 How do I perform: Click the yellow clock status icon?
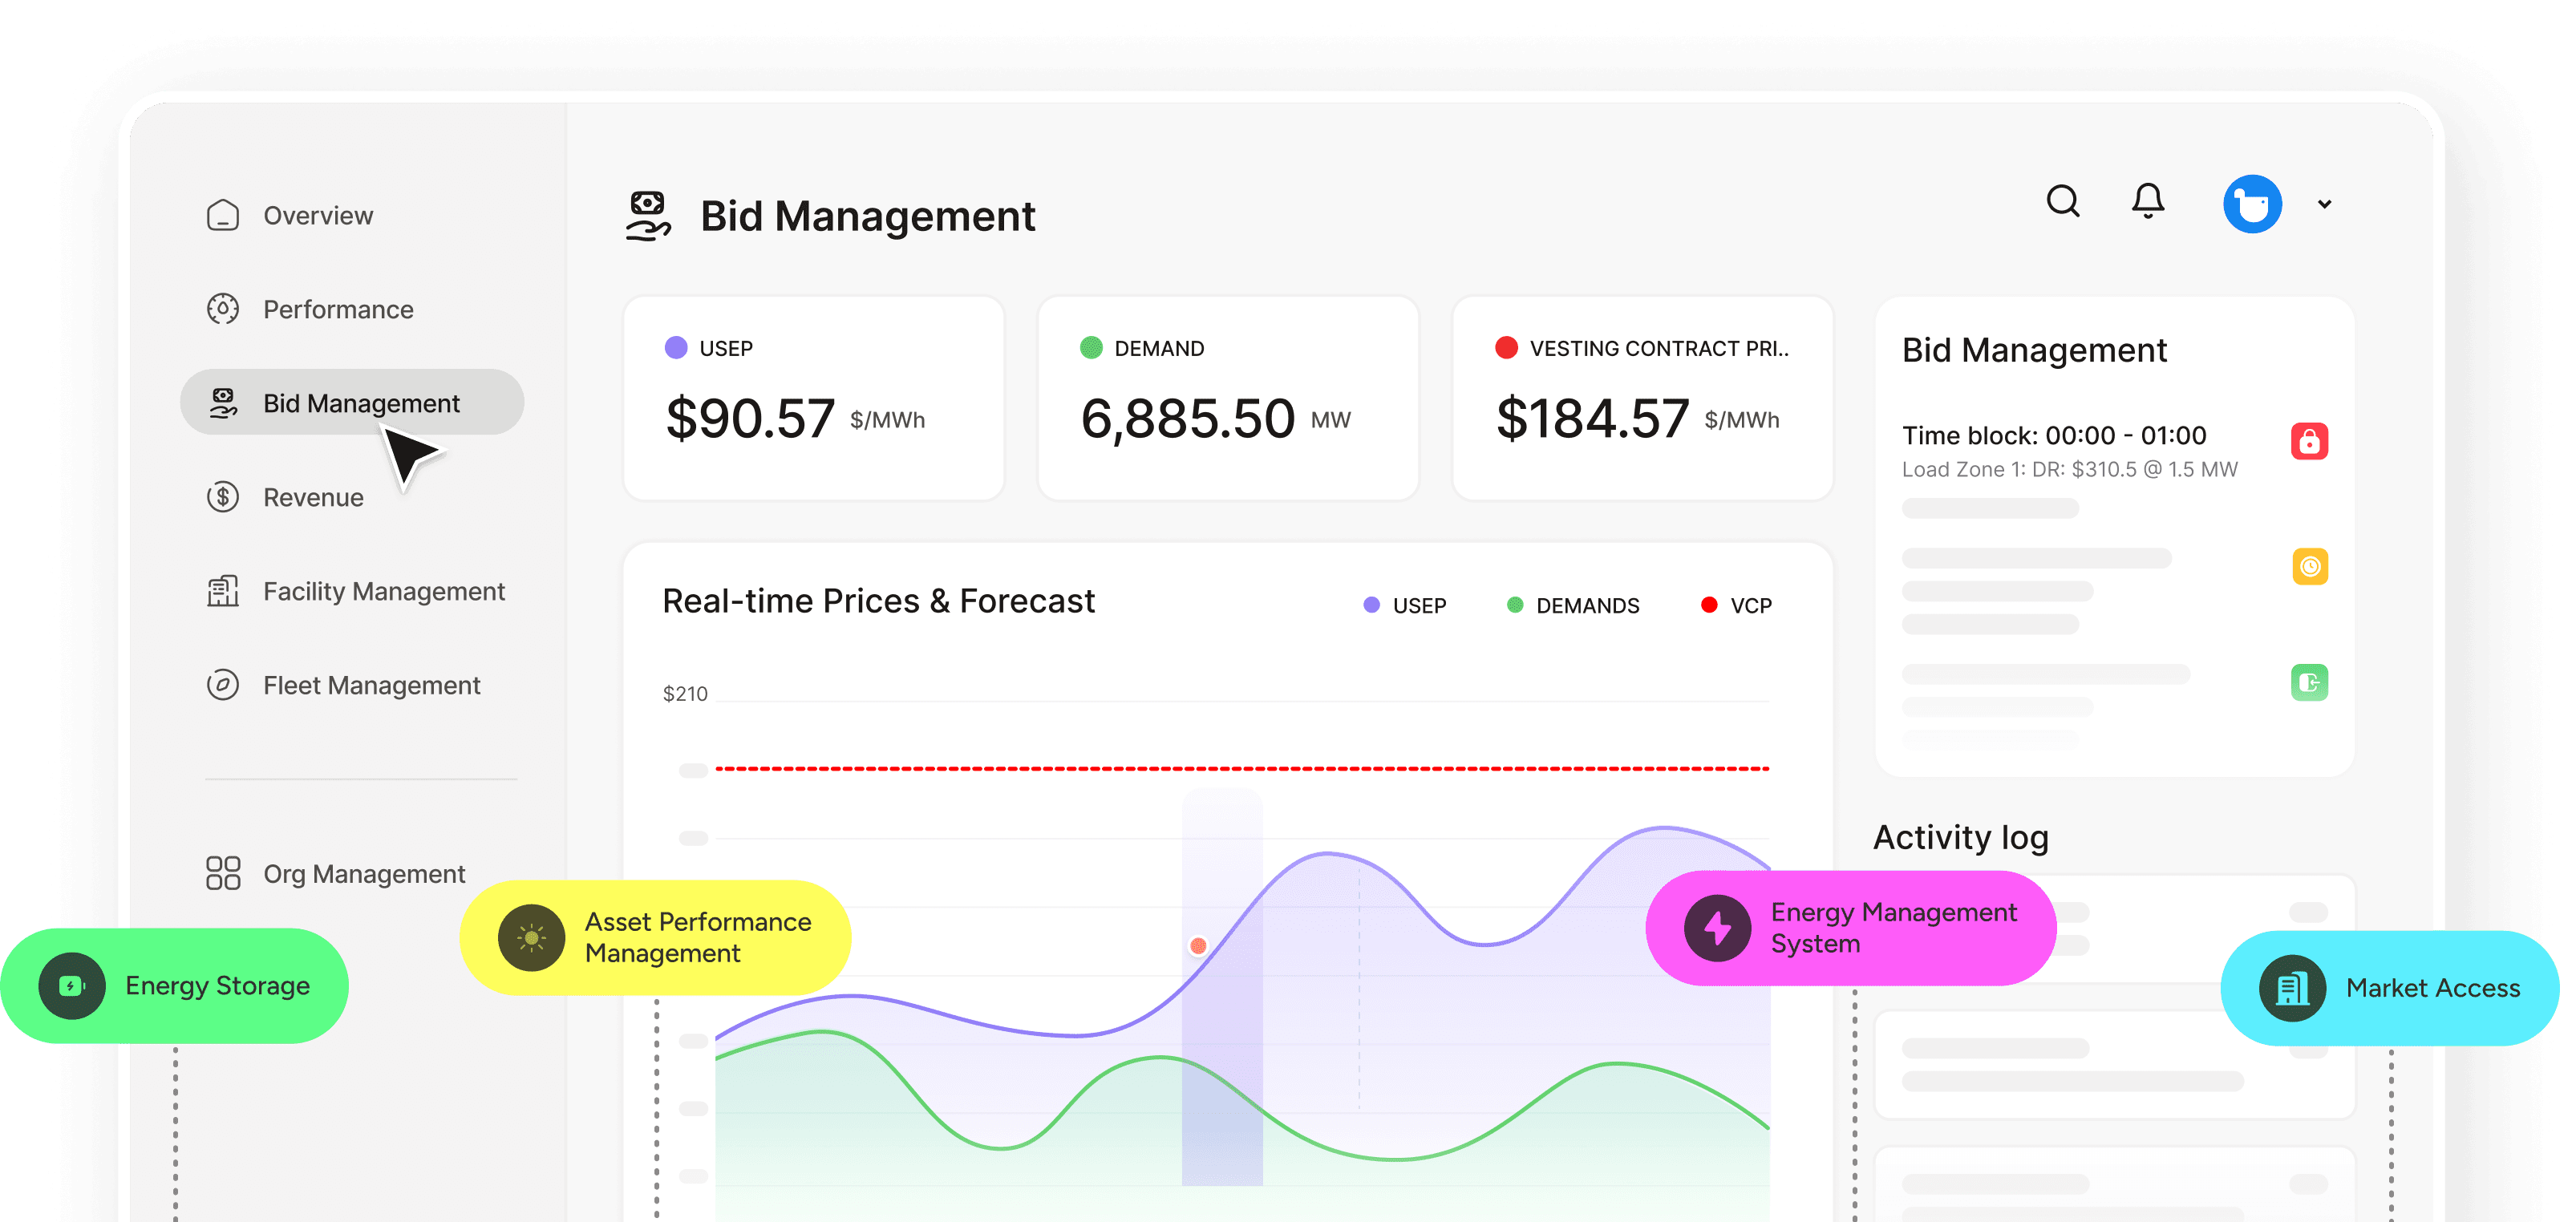pyautogui.click(x=2309, y=567)
